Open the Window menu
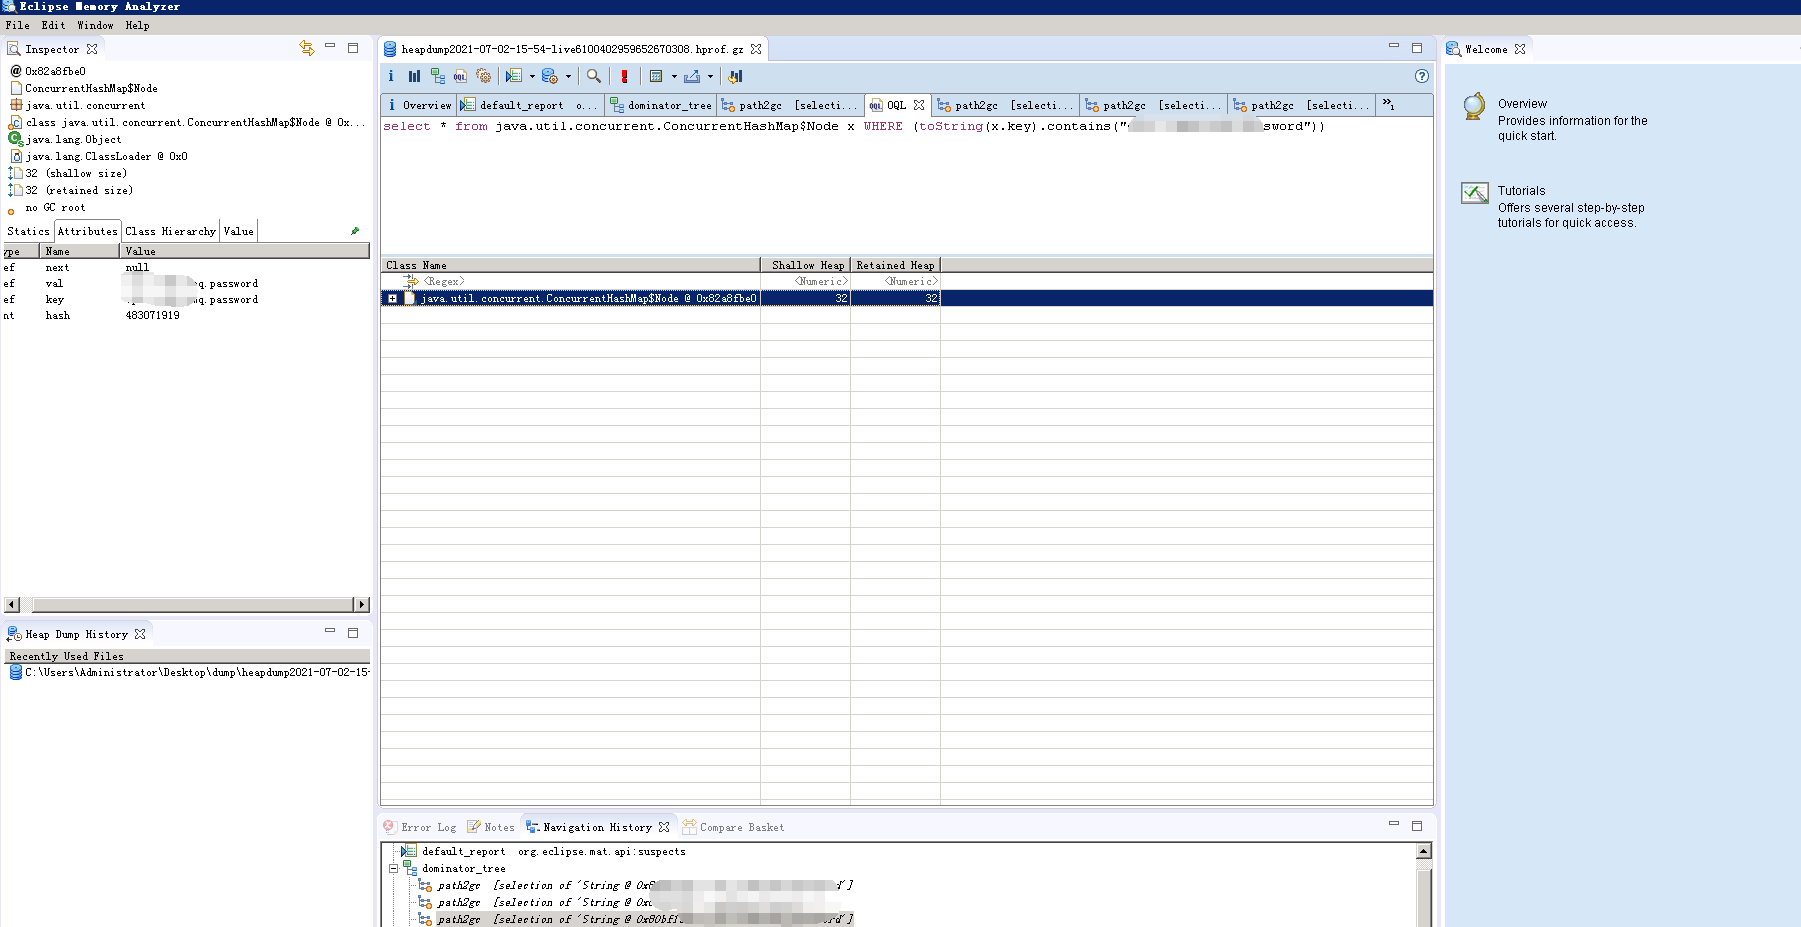This screenshot has width=1801, height=927. tap(95, 25)
